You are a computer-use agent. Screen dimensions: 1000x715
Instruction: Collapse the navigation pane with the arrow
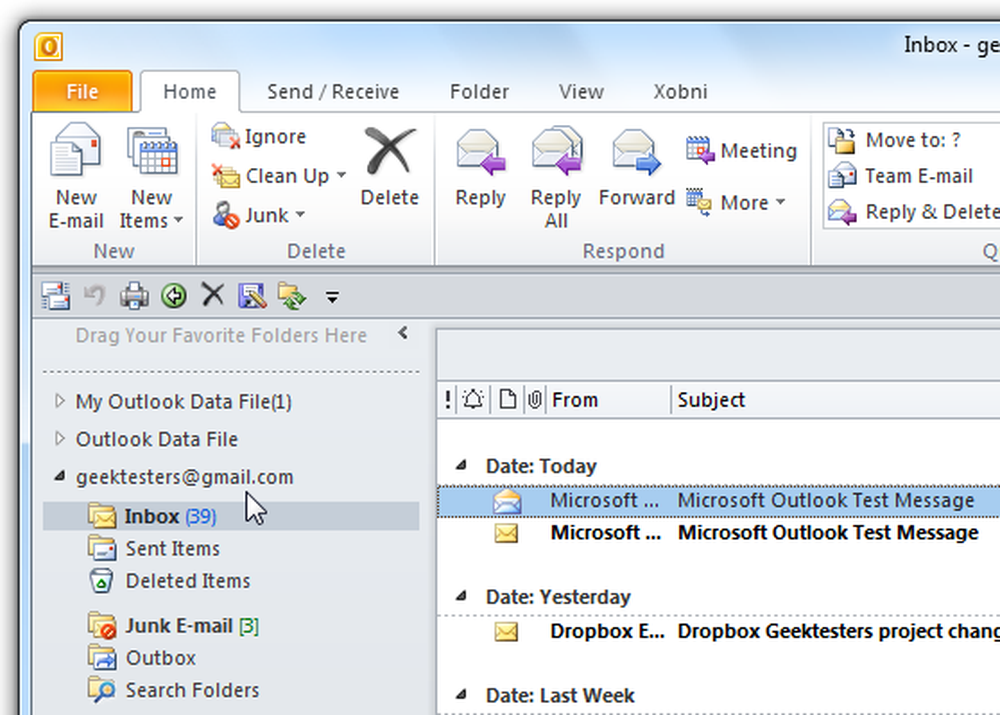coord(402,333)
